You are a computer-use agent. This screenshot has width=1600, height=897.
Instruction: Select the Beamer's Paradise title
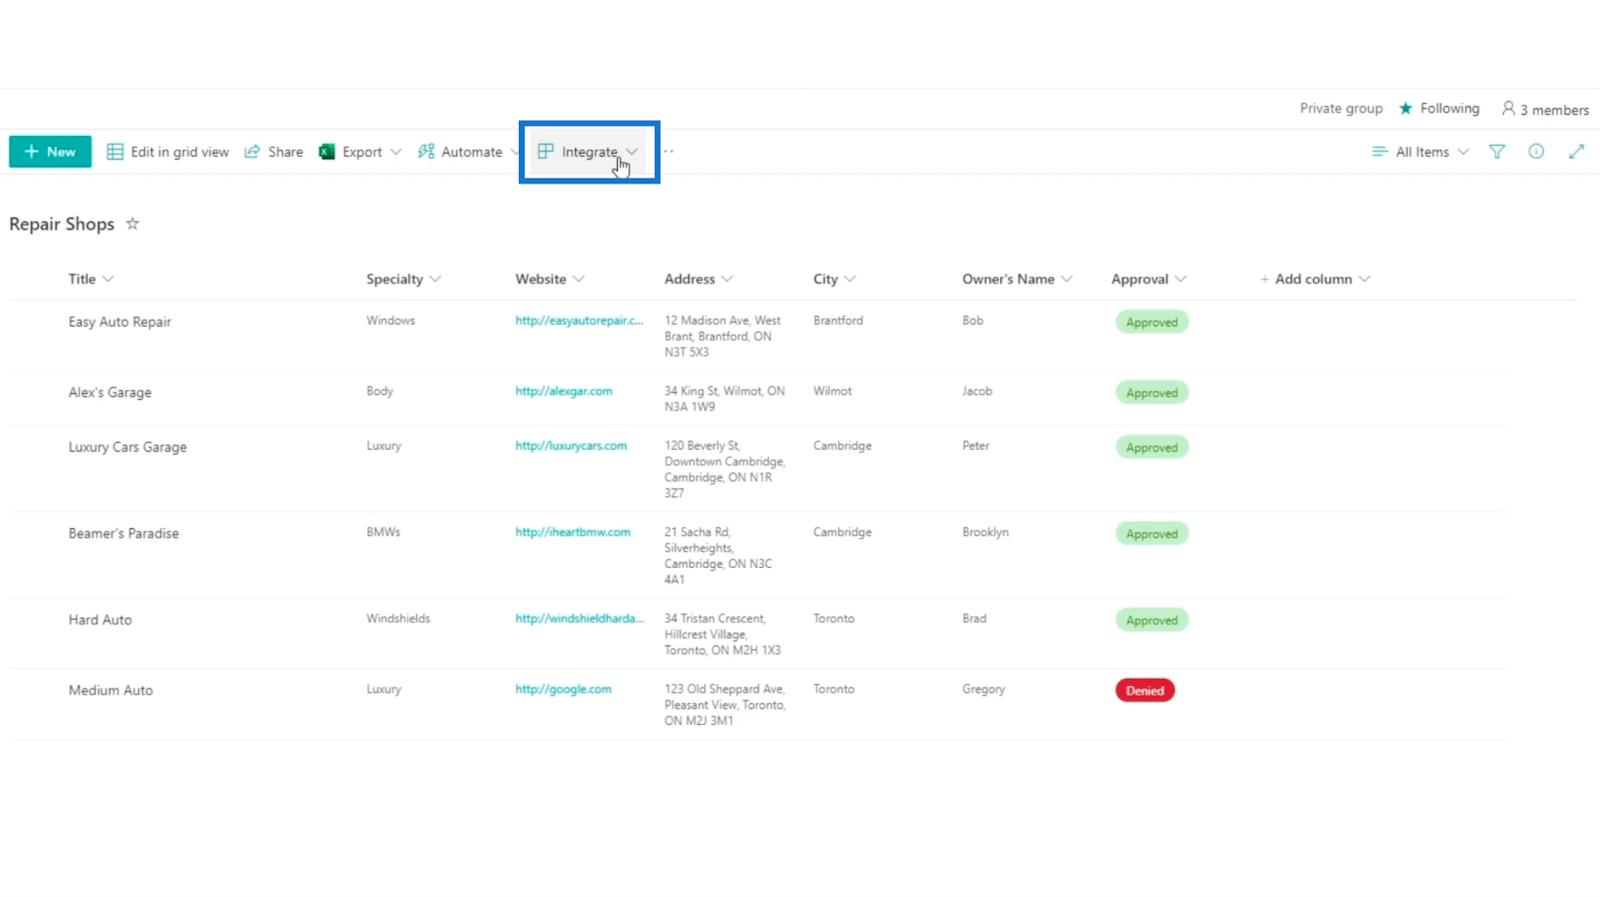point(124,533)
